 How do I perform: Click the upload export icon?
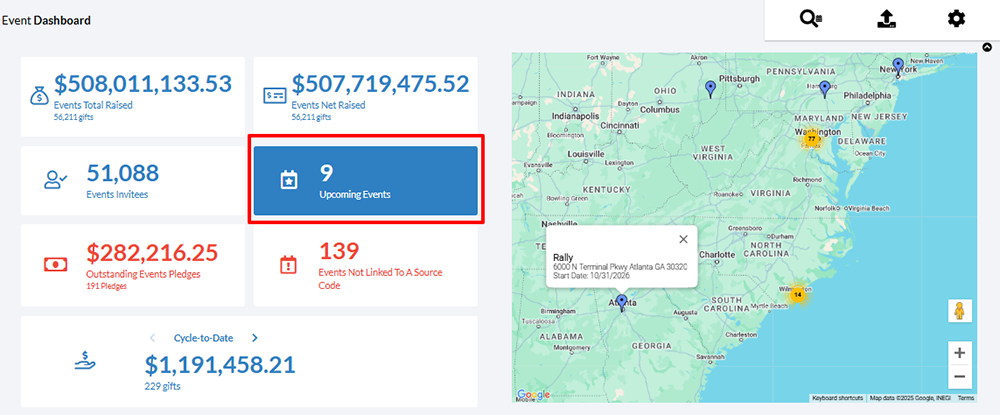click(886, 19)
